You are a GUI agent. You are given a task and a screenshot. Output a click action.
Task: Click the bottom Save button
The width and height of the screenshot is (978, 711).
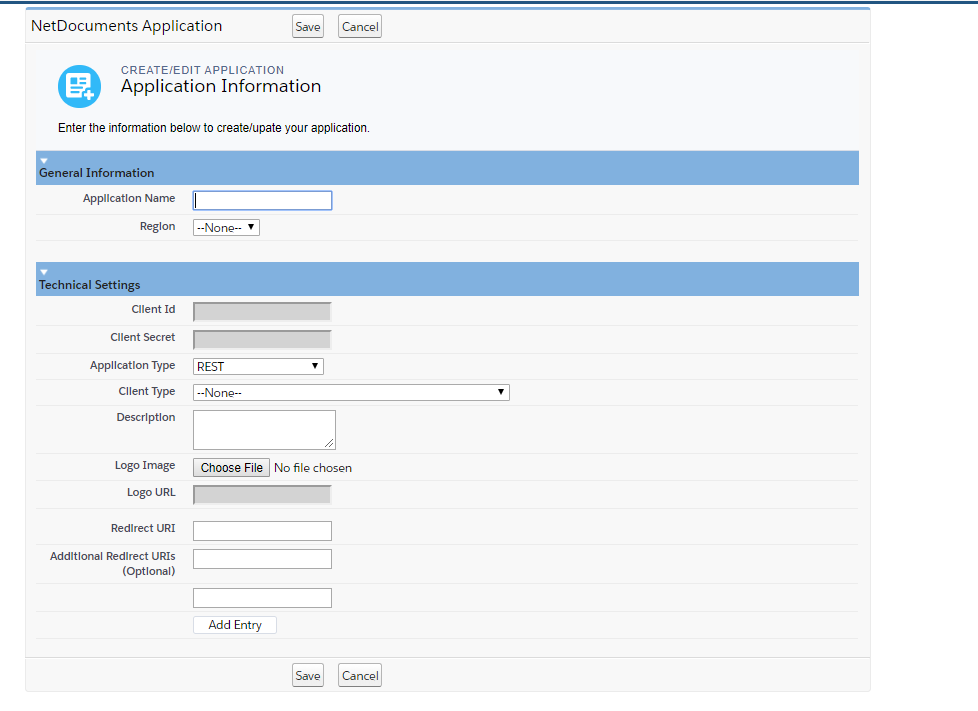point(307,675)
